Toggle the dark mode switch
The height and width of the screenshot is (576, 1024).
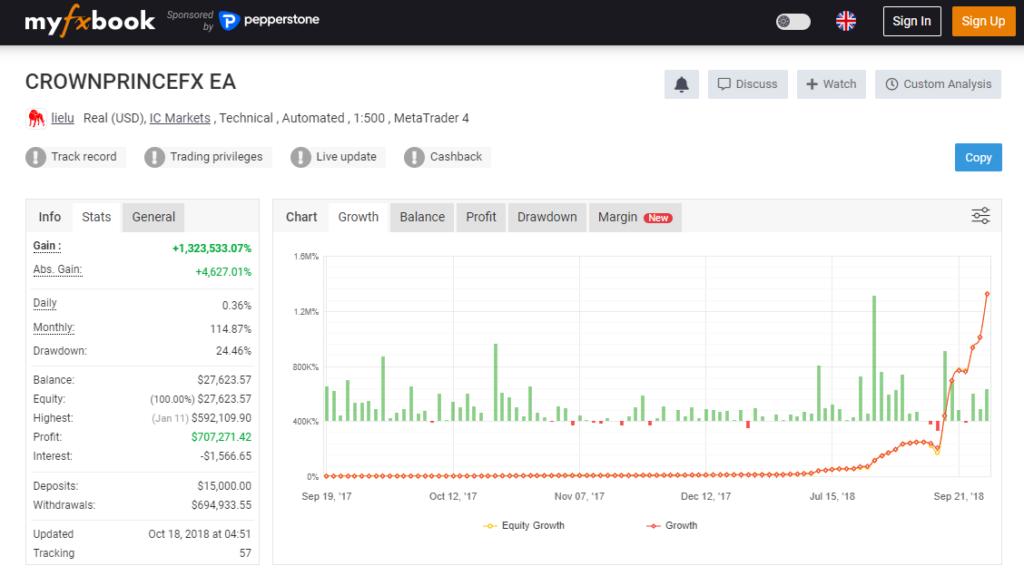tap(792, 20)
